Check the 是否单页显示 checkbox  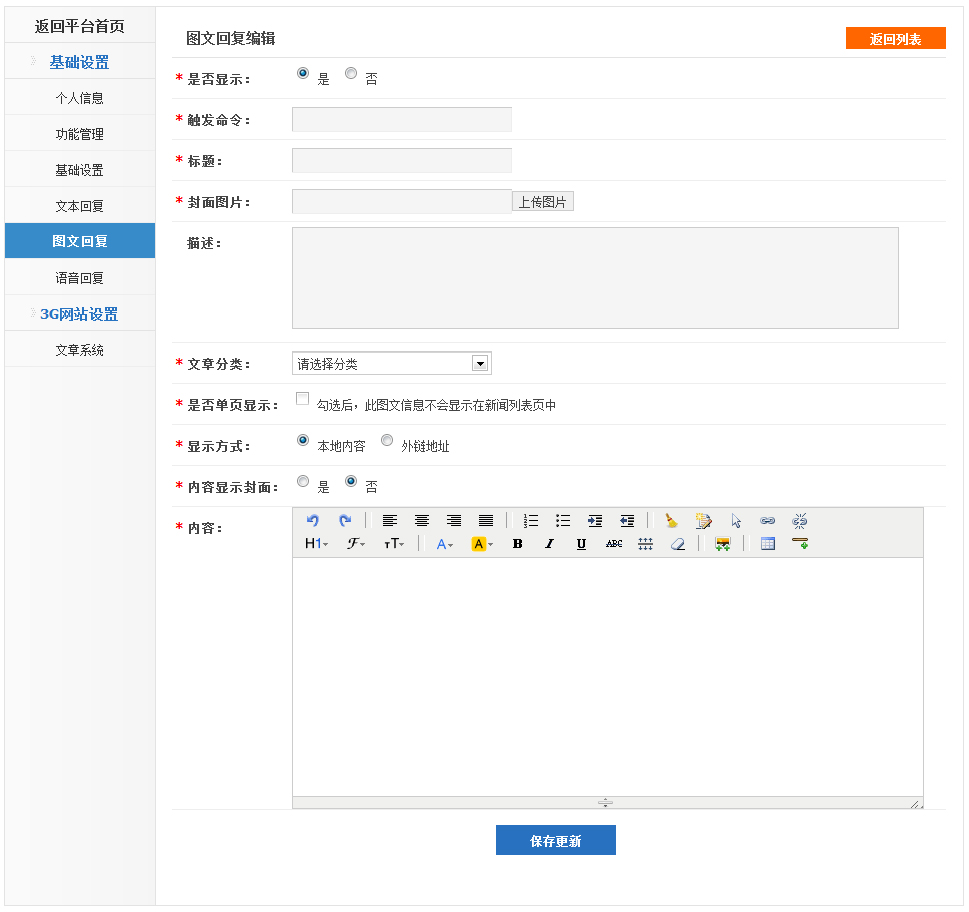303,399
